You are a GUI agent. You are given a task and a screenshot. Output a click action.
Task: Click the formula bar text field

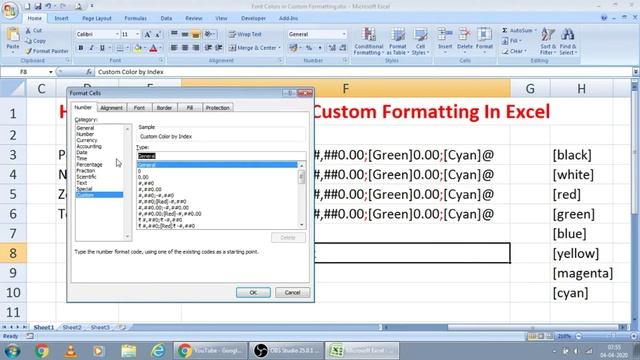[363, 72]
